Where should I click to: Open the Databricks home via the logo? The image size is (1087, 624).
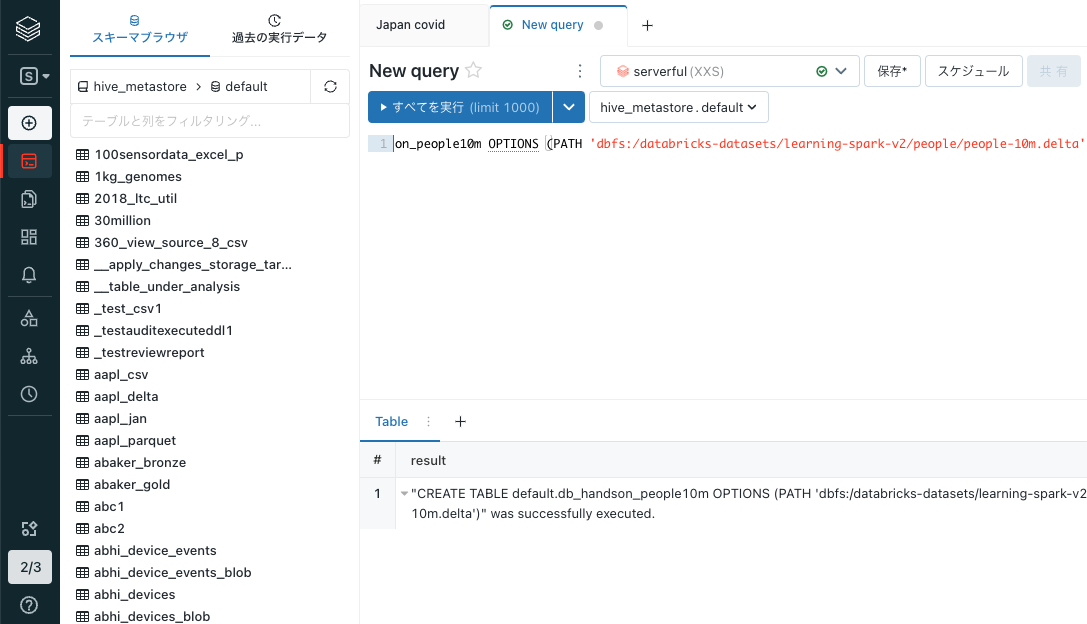tap(27, 27)
